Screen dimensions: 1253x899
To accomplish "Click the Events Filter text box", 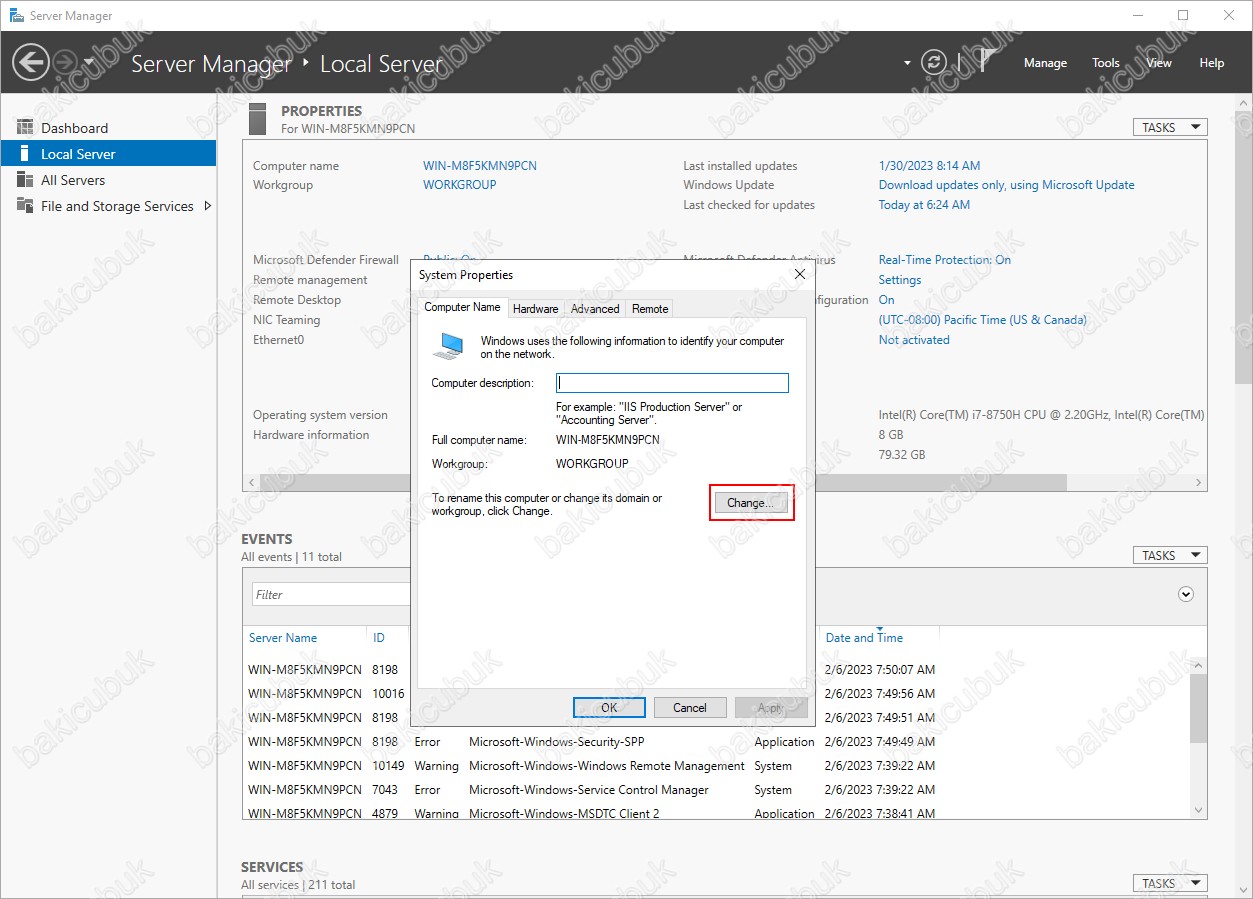I will pyautogui.click(x=331, y=594).
